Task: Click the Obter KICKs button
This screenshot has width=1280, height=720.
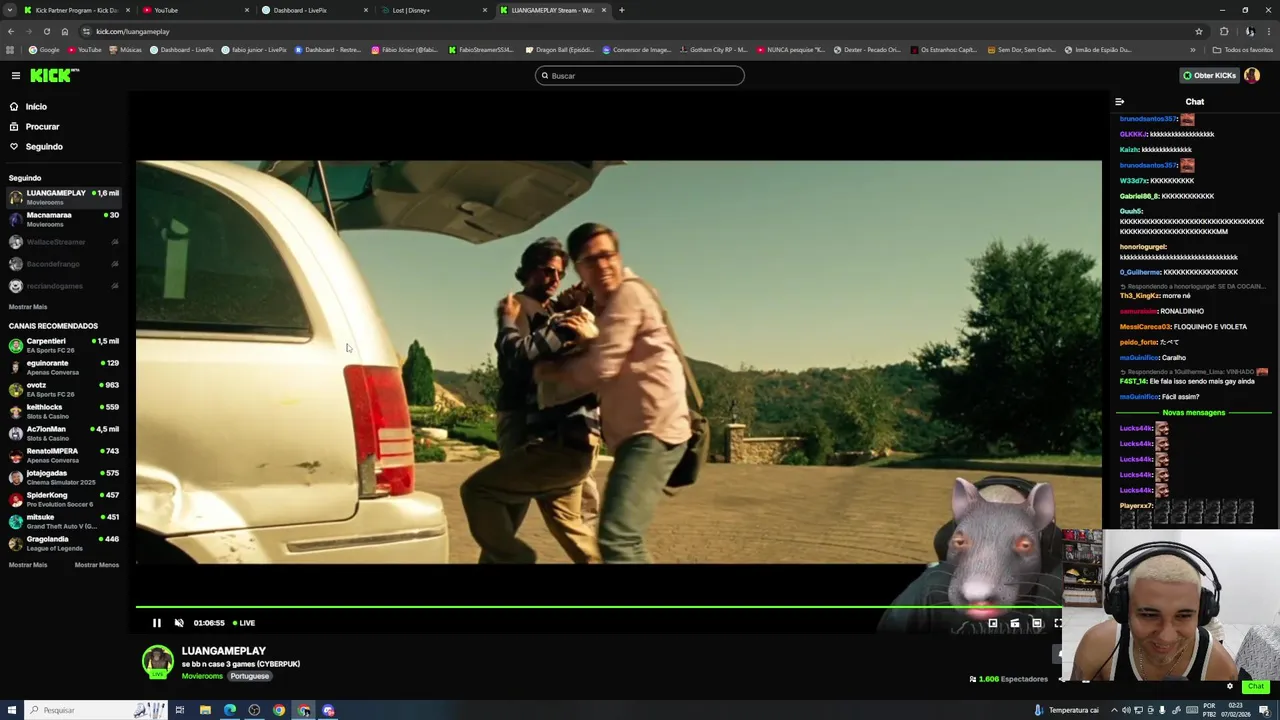Action: click(x=1210, y=76)
